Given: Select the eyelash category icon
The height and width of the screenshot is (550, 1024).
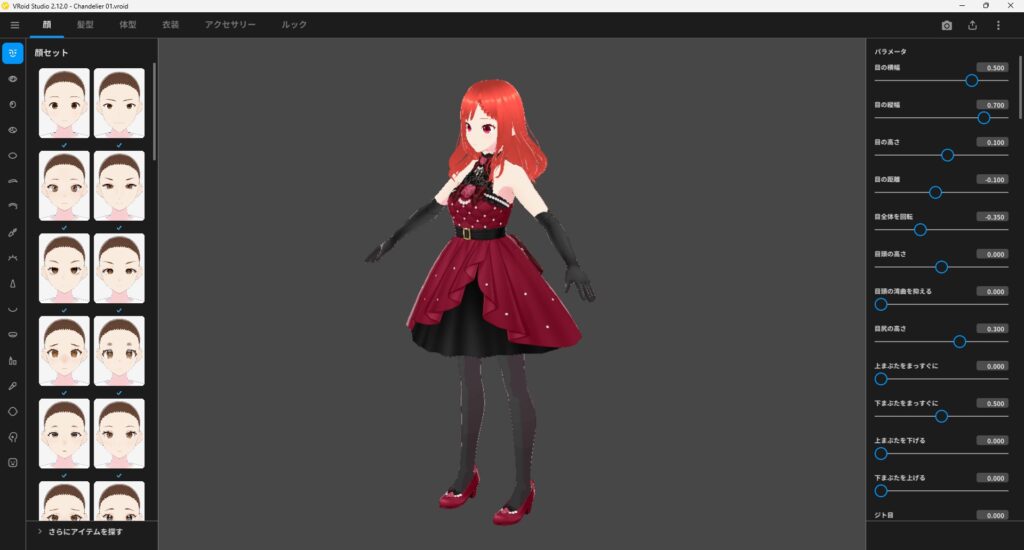Looking at the screenshot, I should tap(12, 257).
